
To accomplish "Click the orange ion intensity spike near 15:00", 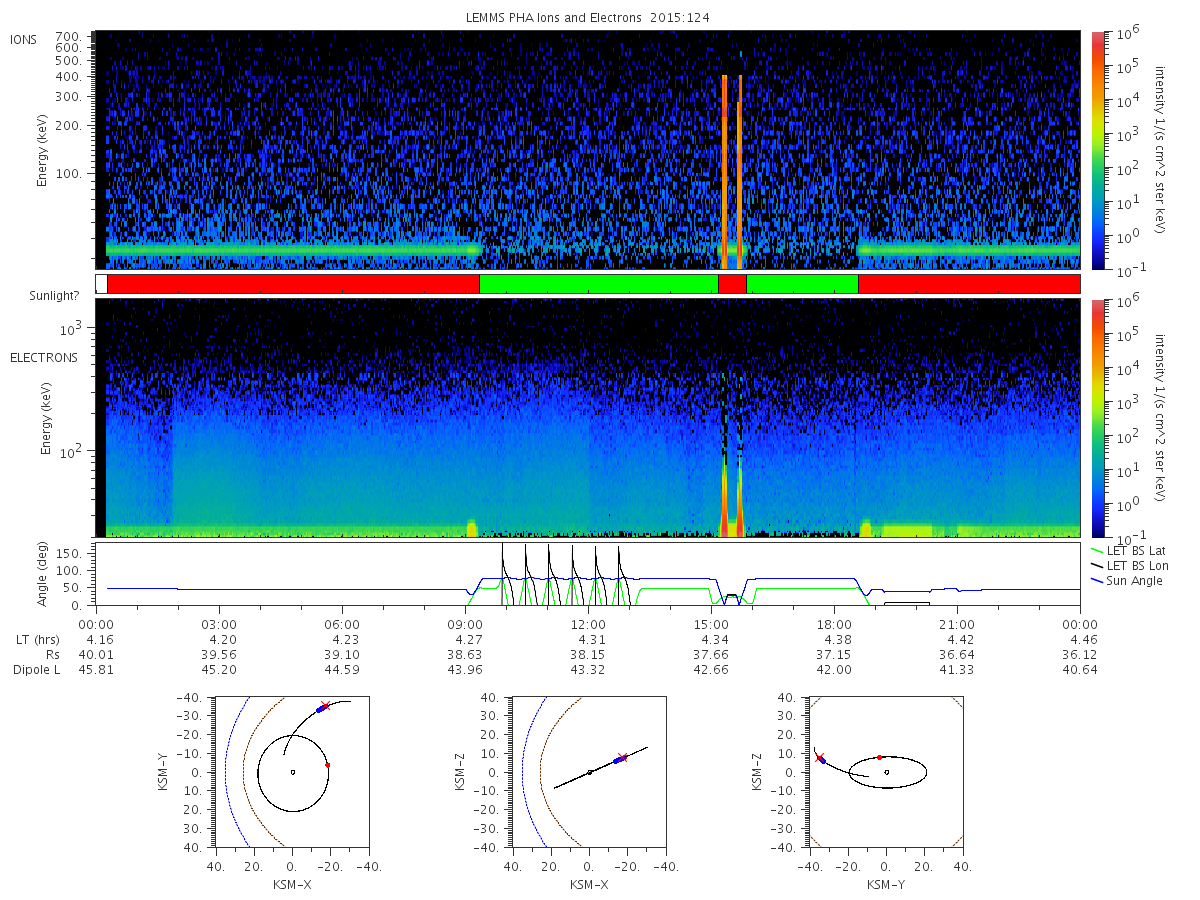I will 725,172.
